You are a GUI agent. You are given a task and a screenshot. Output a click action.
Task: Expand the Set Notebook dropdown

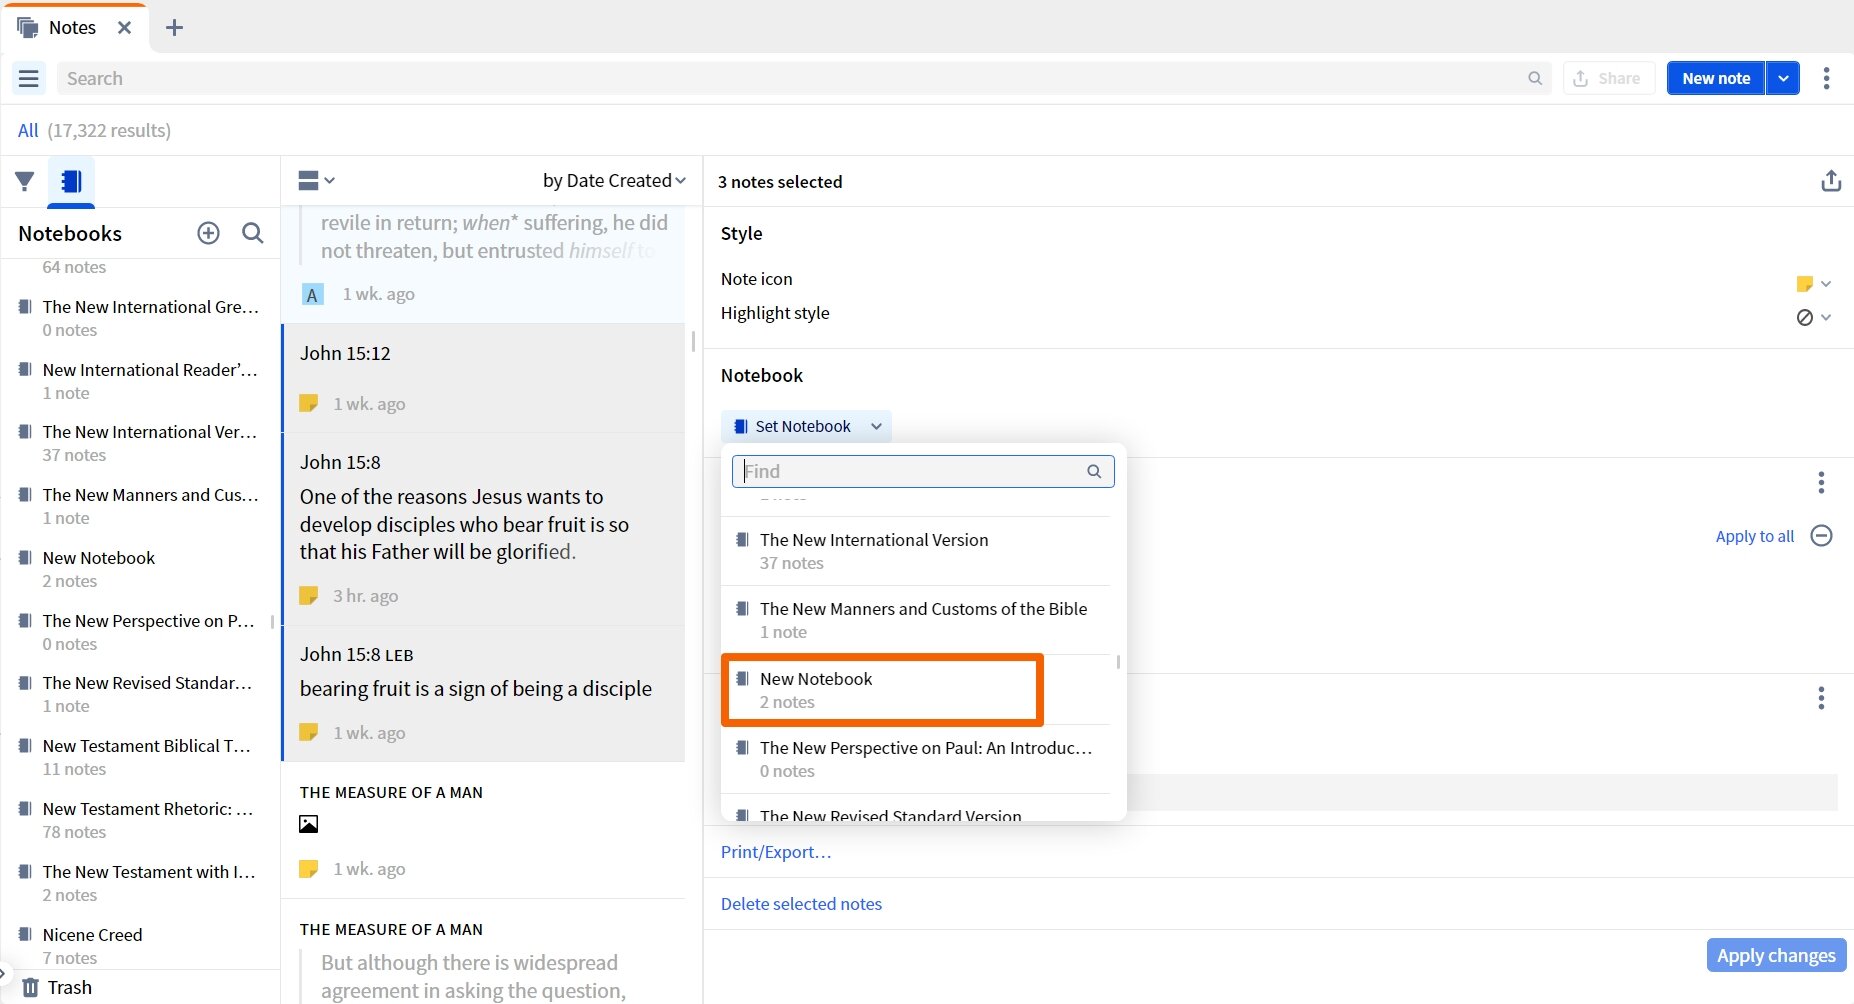pos(806,426)
